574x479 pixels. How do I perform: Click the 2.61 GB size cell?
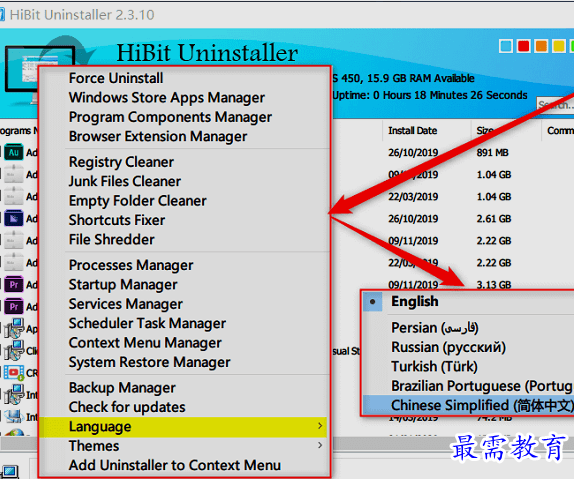pyautogui.click(x=494, y=219)
